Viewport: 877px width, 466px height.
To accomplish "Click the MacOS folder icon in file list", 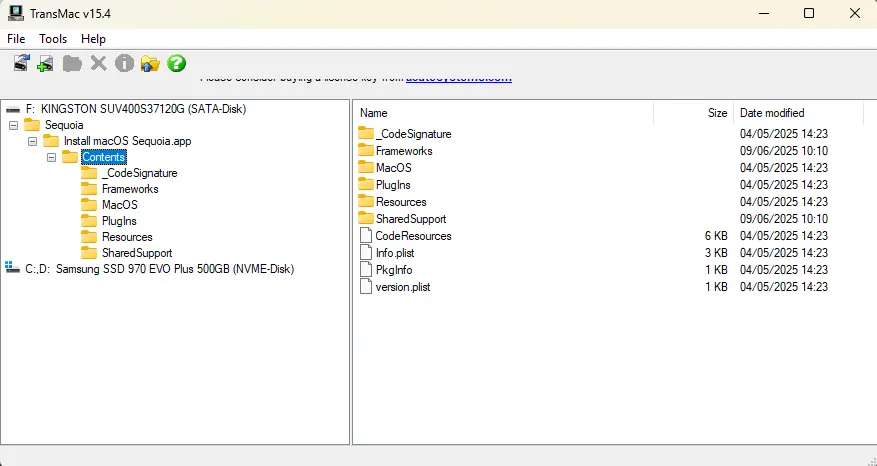I will pyautogui.click(x=366, y=167).
